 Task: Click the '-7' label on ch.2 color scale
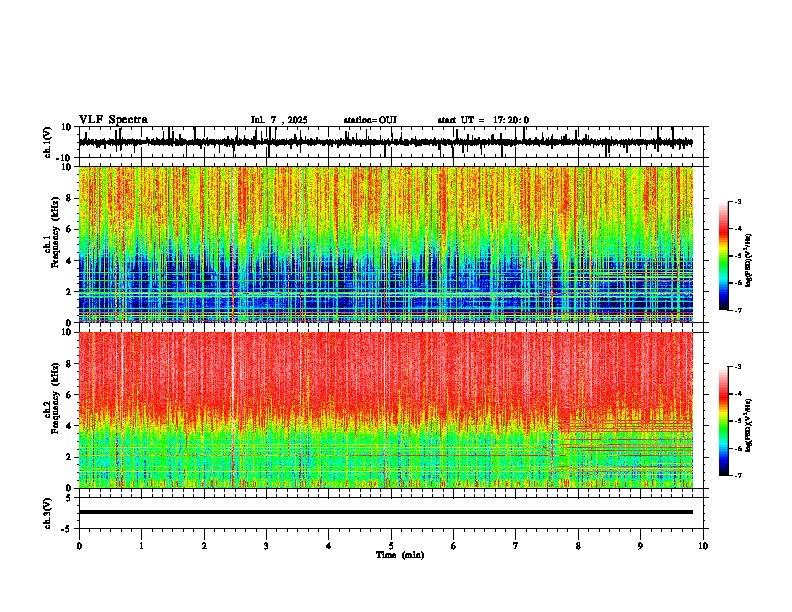738,475
